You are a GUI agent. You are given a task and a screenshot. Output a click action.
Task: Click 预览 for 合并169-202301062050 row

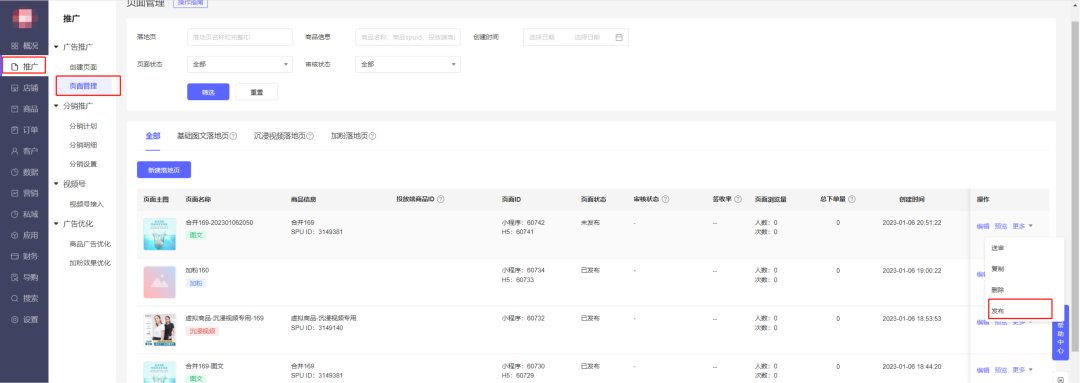1001,226
